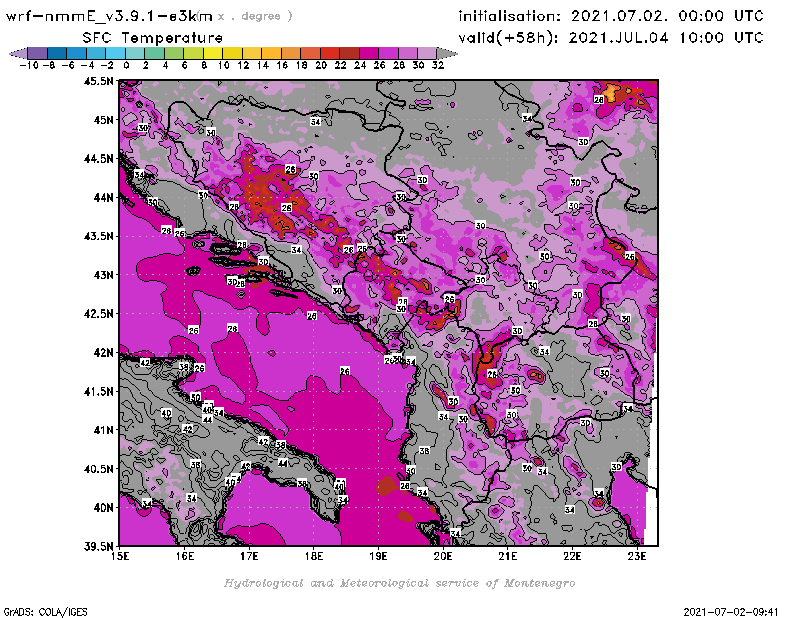Click the '2021-07-02-09:41' timestamp
Screen dimensions: 800x618
[731, 611]
